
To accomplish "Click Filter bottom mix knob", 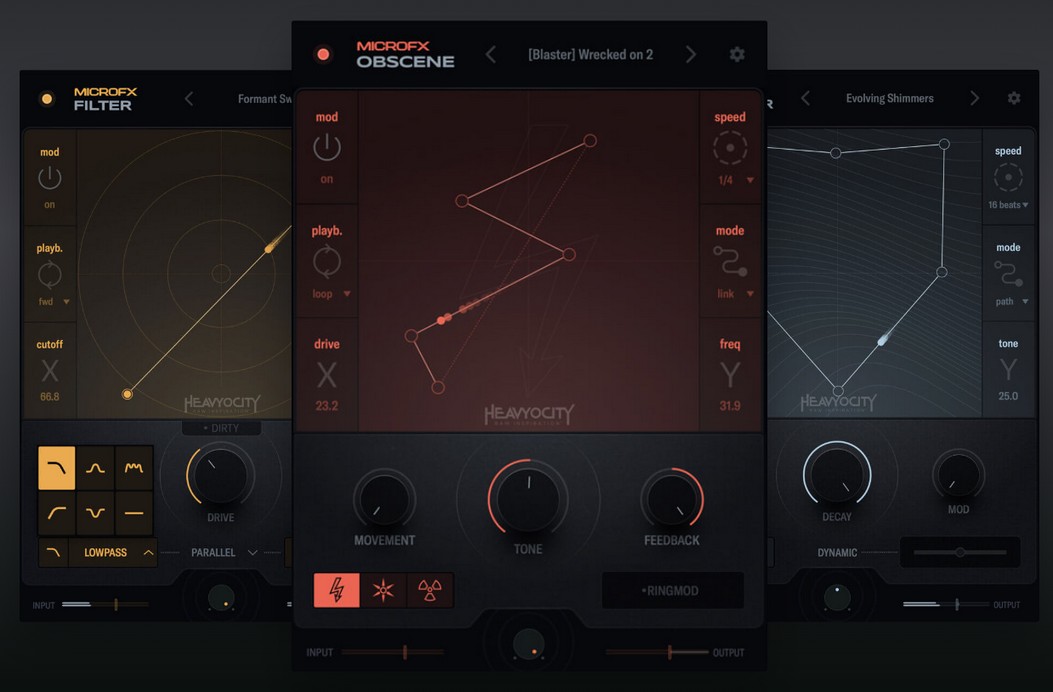I will [x=221, y=597].
